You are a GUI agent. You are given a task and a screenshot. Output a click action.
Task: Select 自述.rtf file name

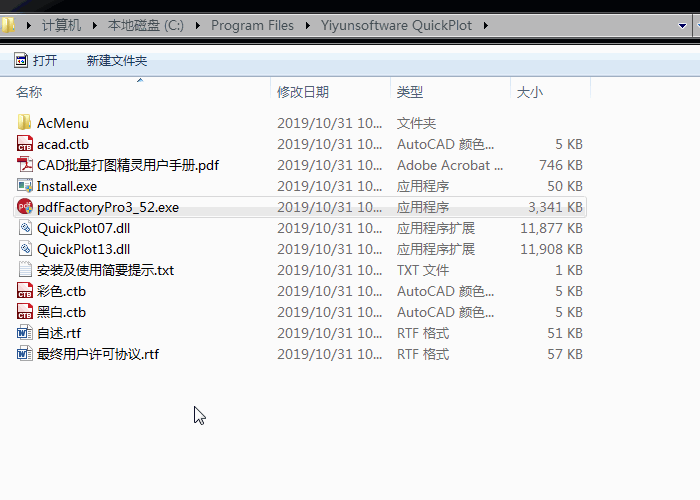pos(59,333)
